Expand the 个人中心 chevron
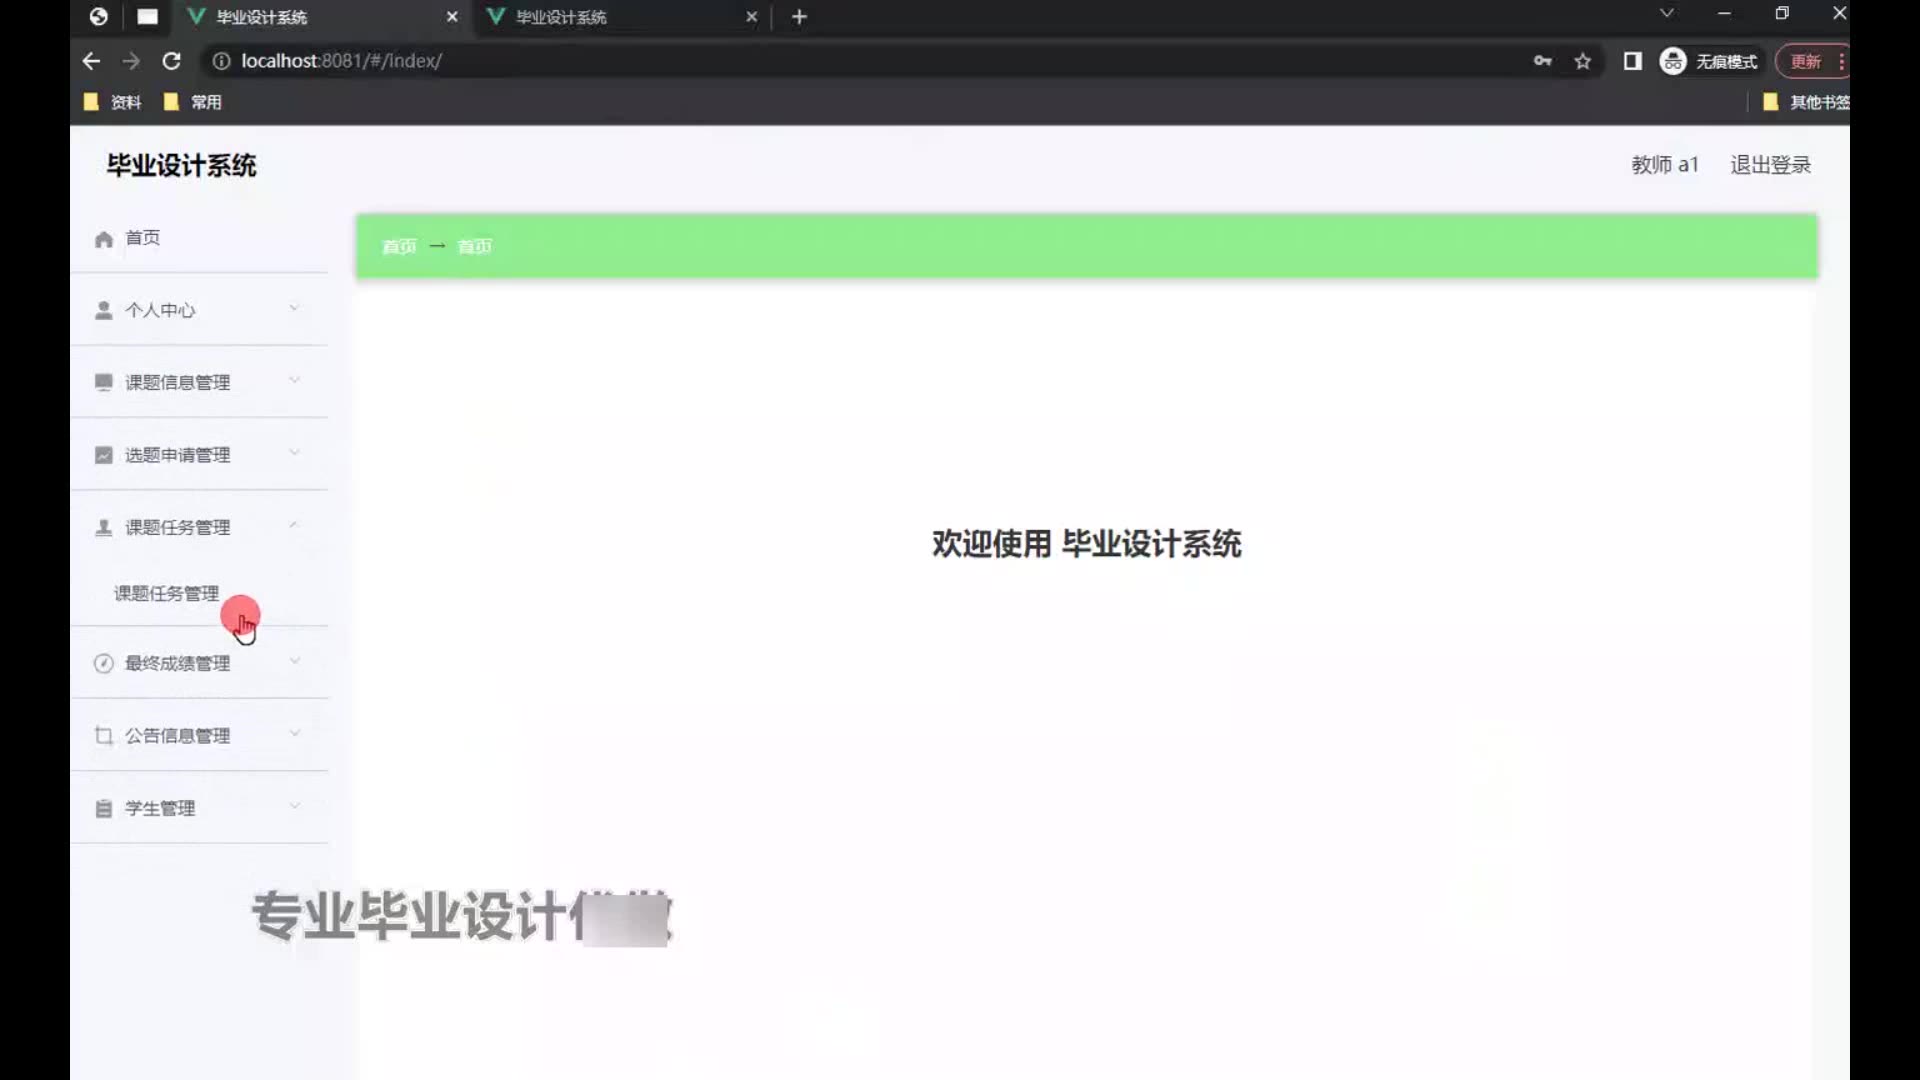 pos(294,309)
